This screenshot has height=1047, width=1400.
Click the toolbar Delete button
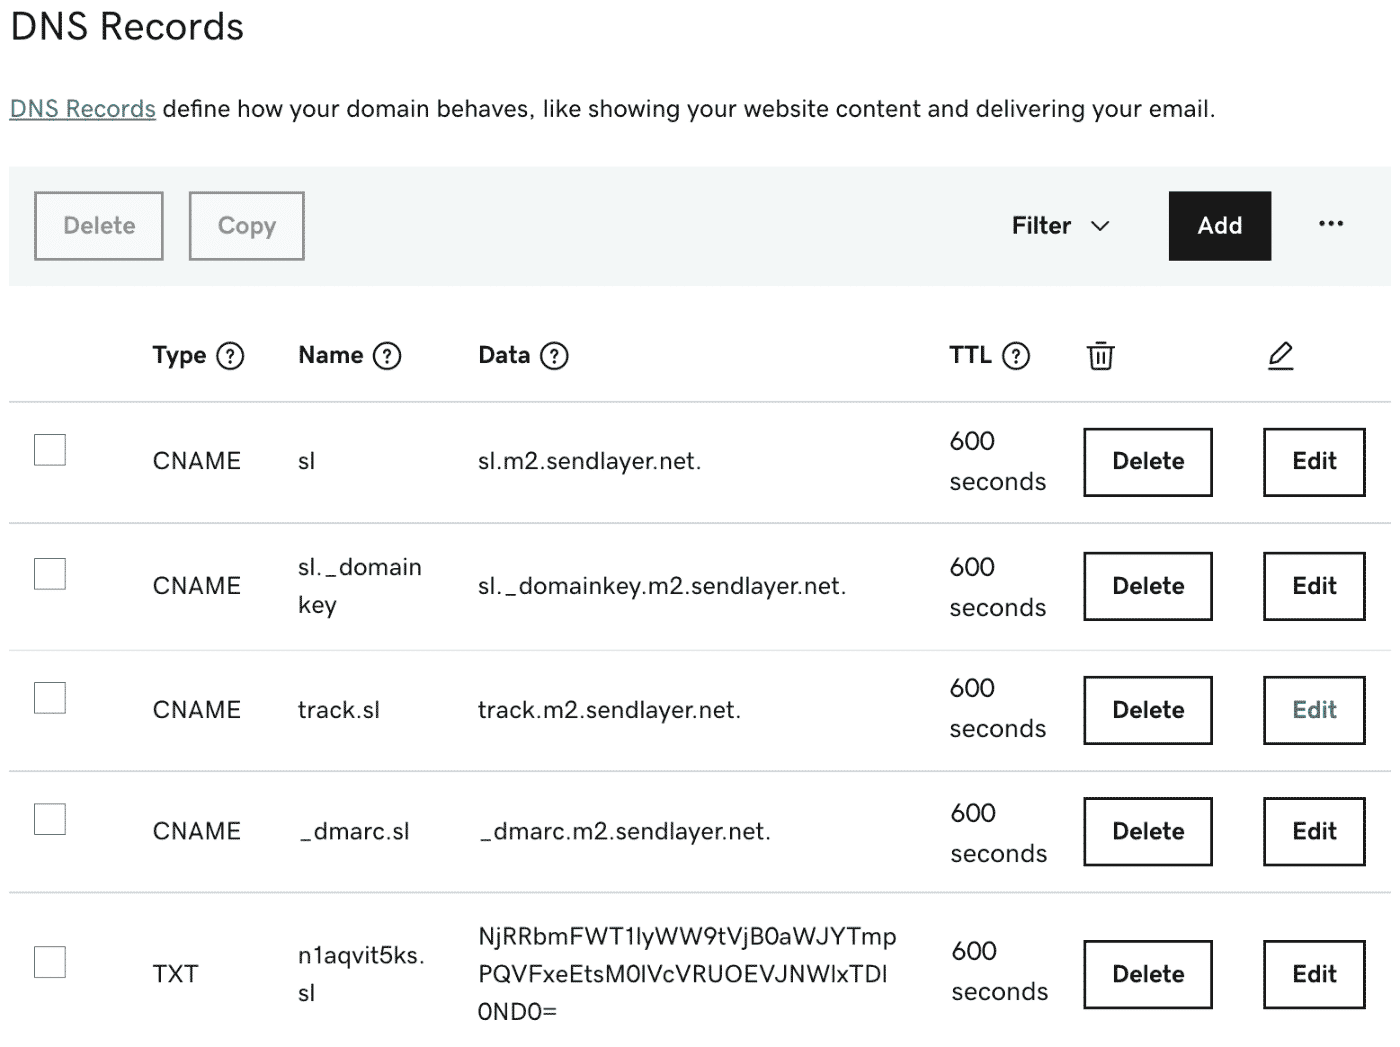(98, 226)
